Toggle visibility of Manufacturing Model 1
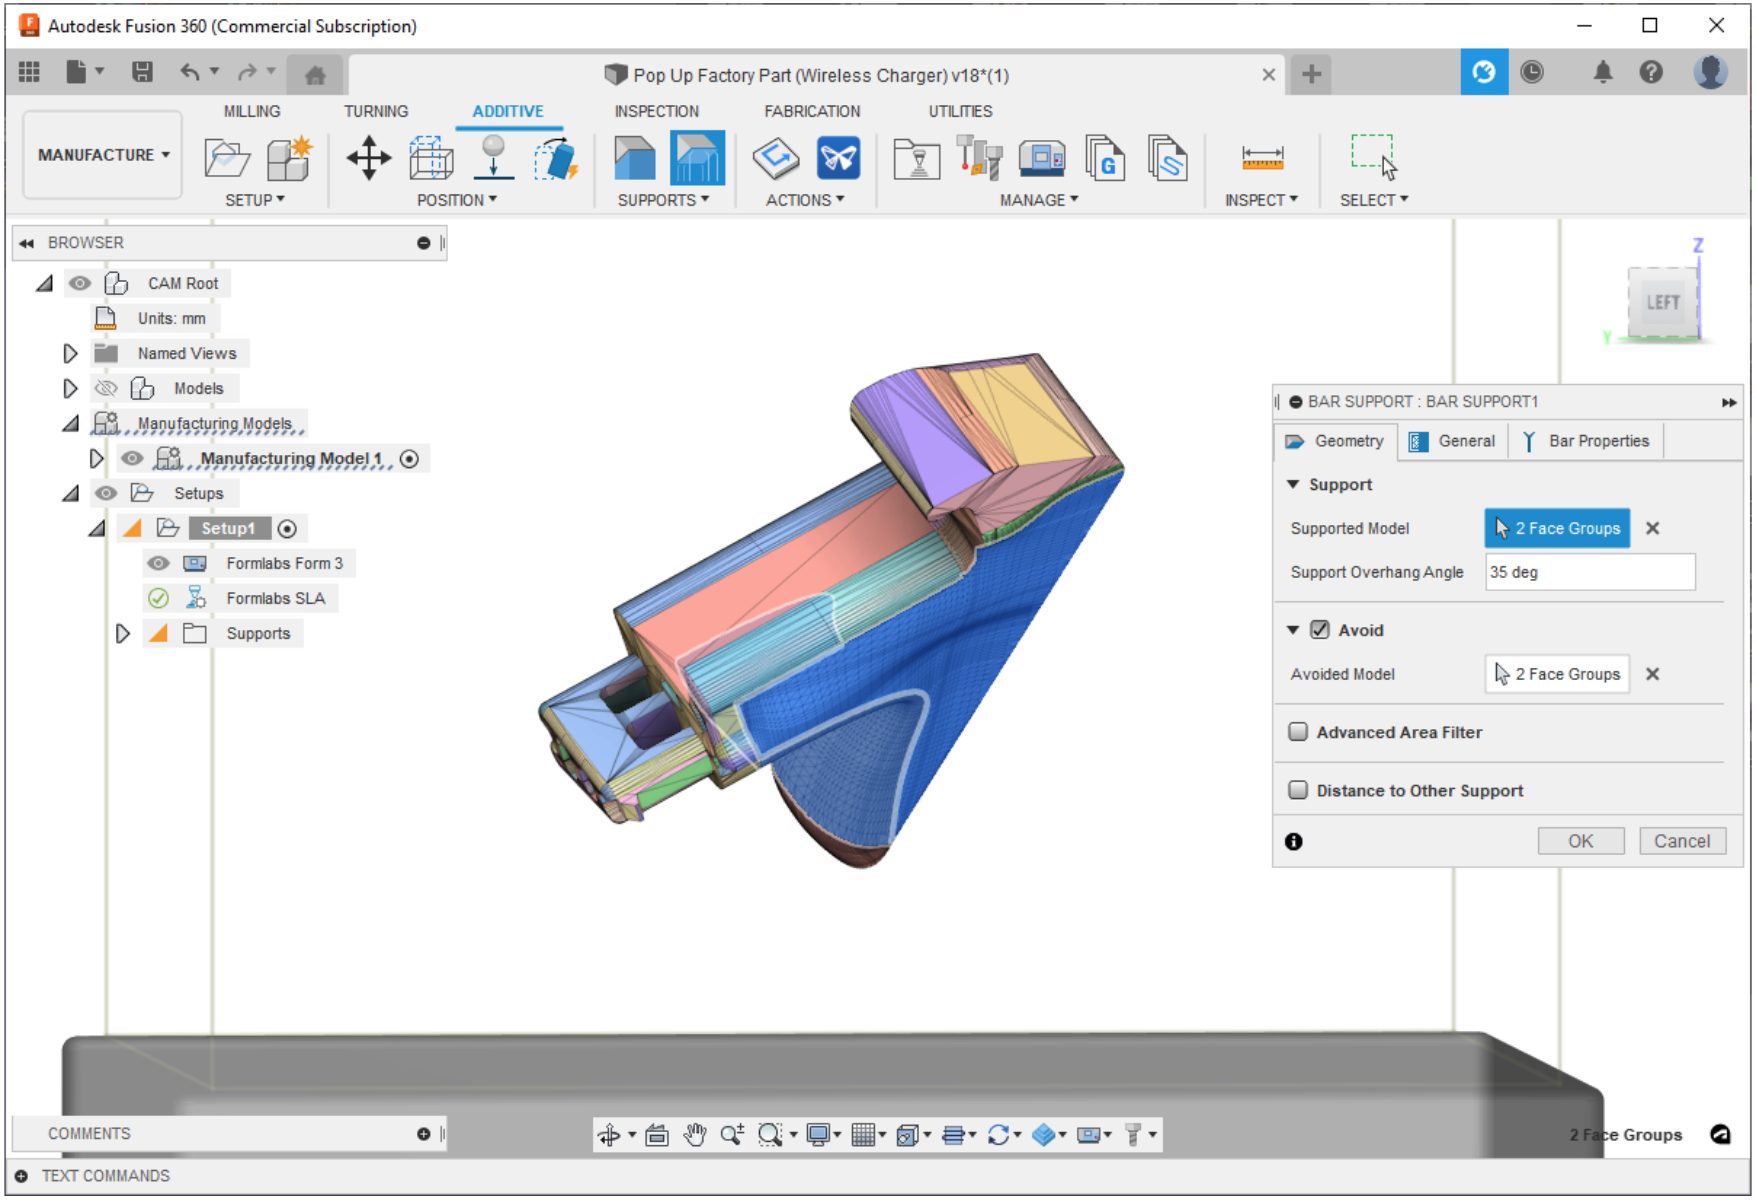 tap(132, 458)
